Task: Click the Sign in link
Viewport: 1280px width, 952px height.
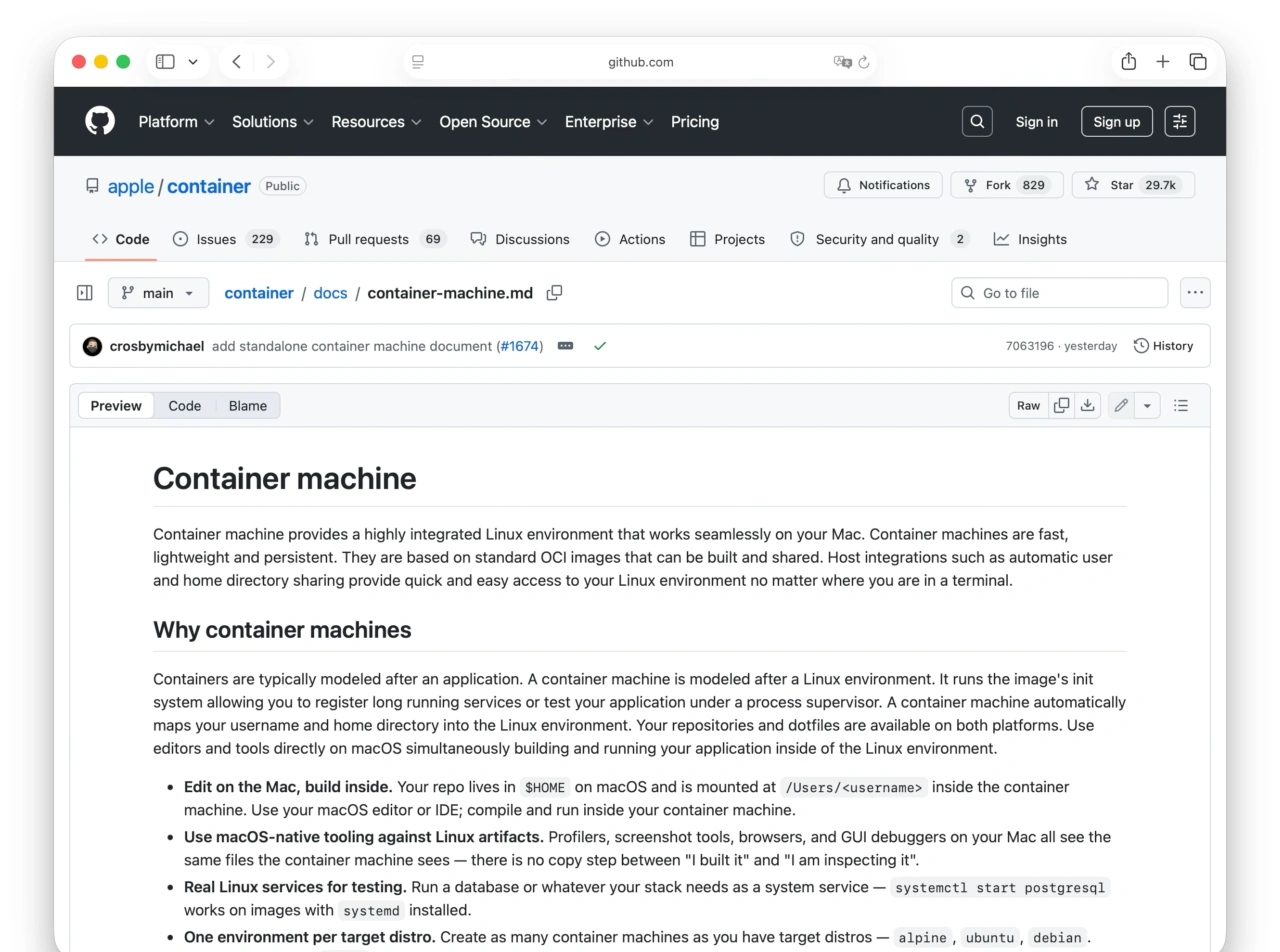Action: [1036, 122]
